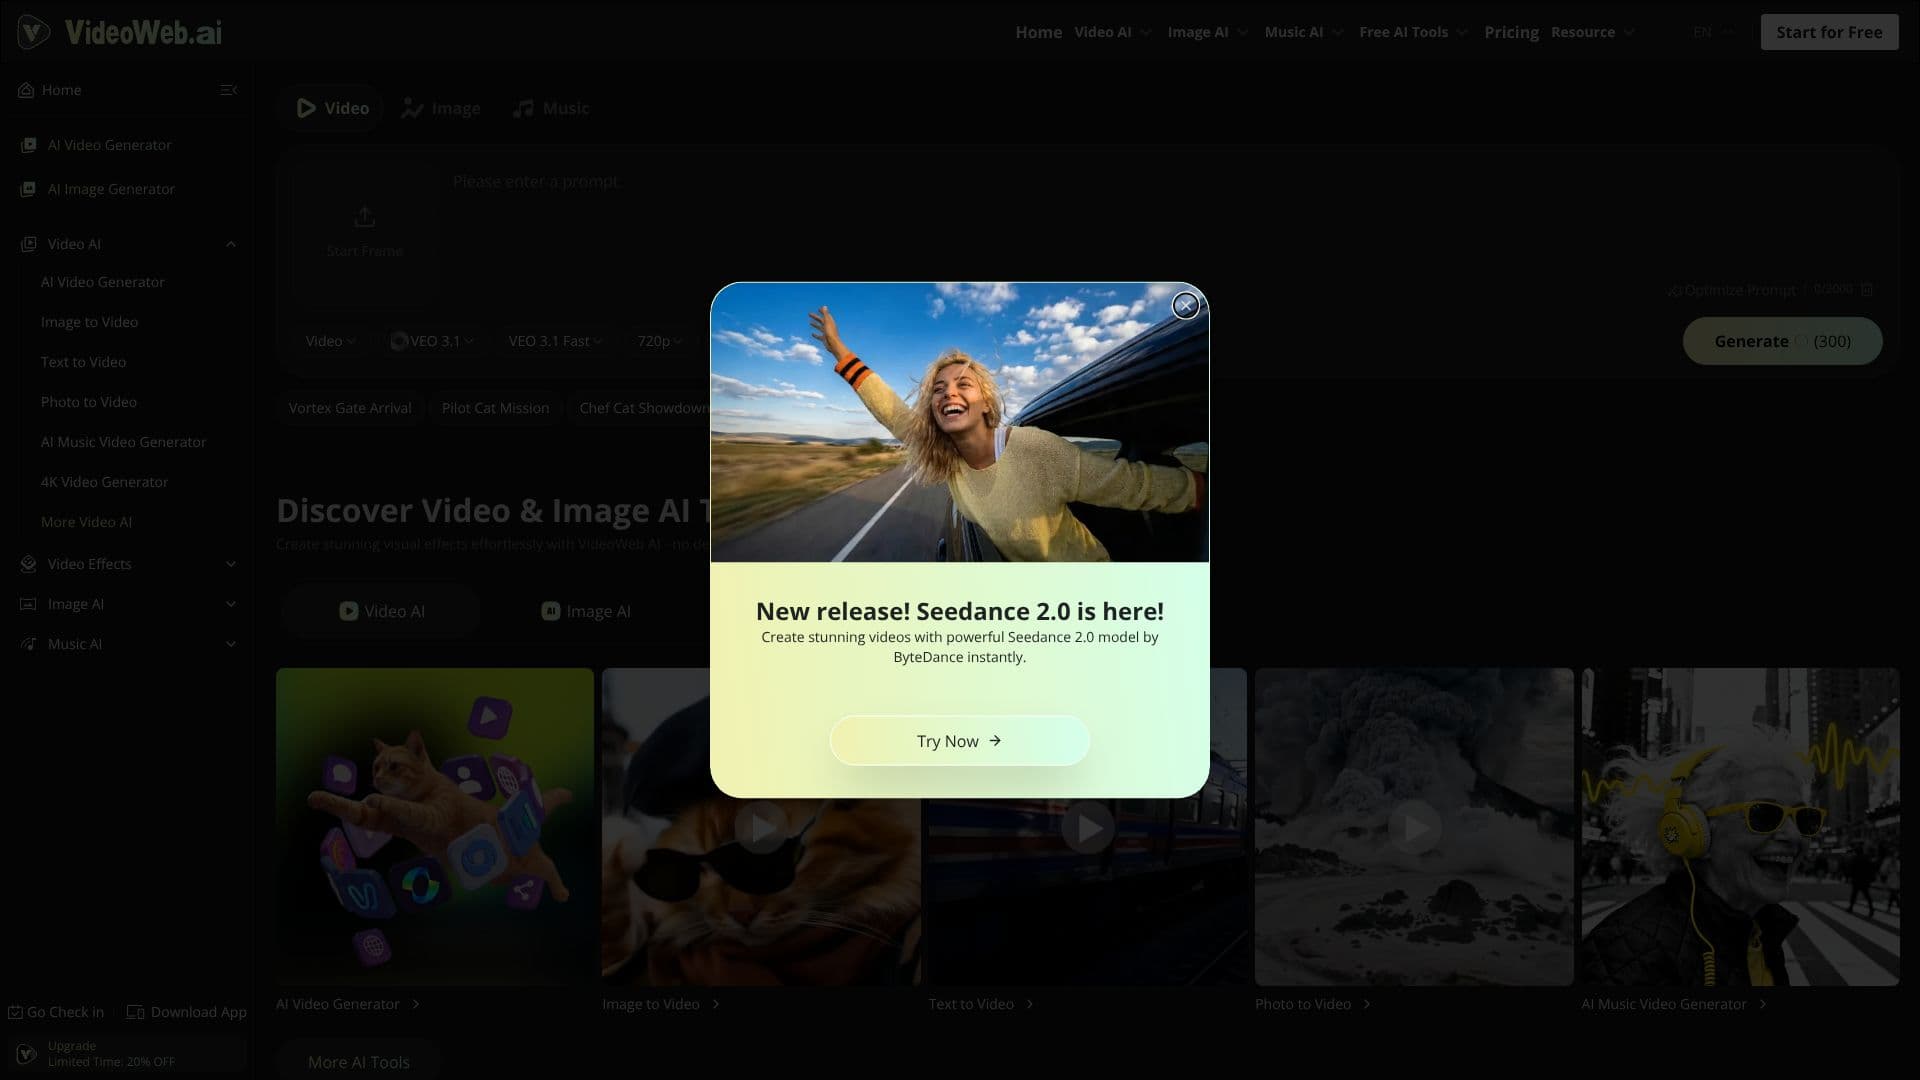Open Pricing in the top navigation
1920x1080 pixels.
[x=1511, y=32]
